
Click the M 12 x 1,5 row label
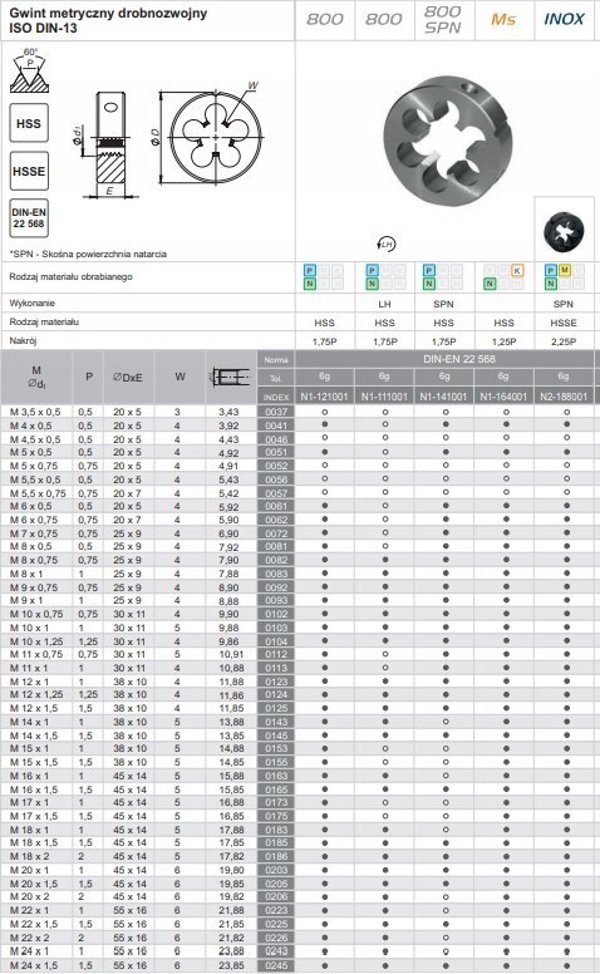[34, 709]
